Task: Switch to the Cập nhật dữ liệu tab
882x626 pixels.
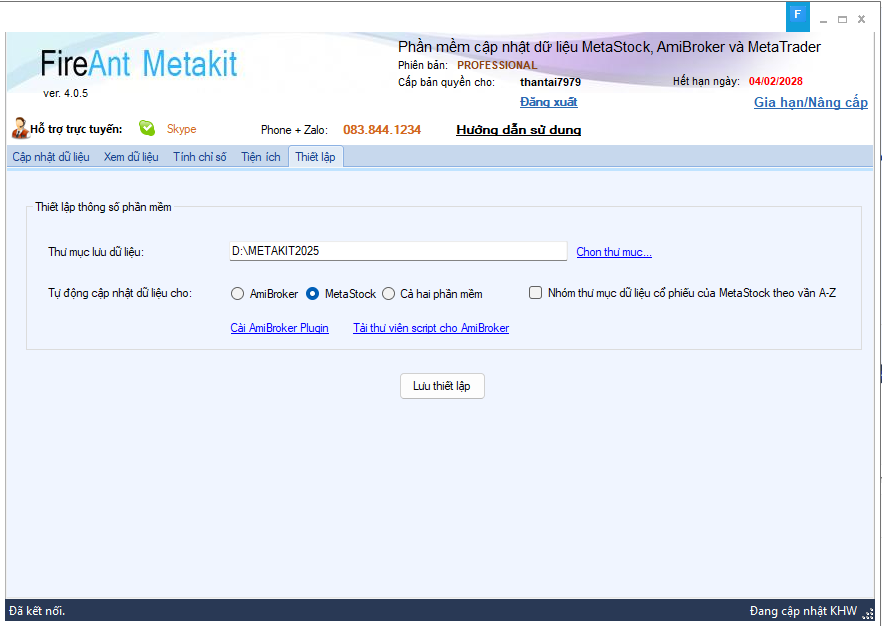Action: click(x=51, y=157)
